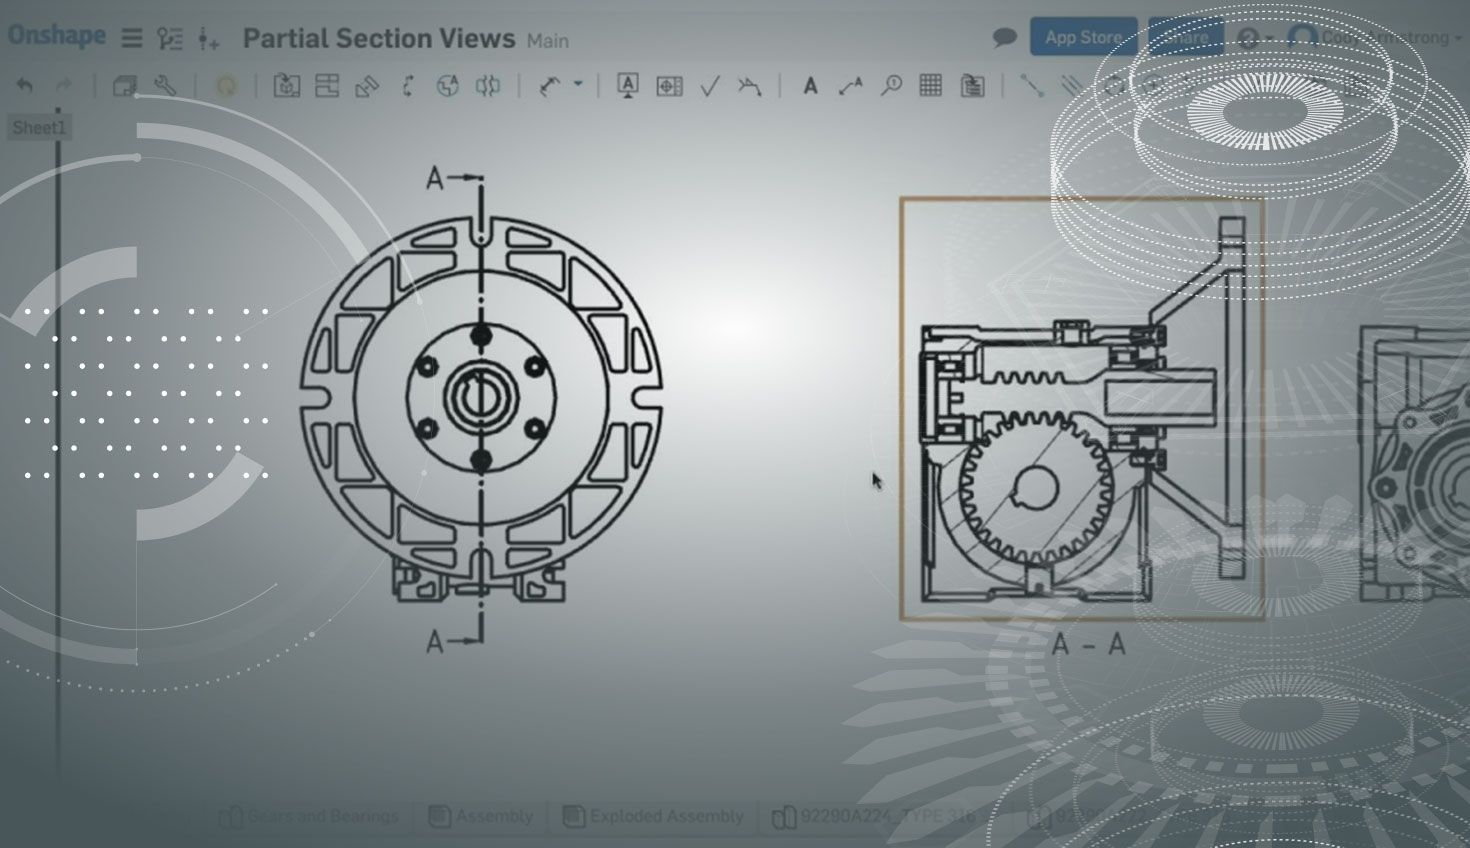The height and width of the screenshot is (848, 1470).
Task: Click the App Store button
Action: point(1083,38)
